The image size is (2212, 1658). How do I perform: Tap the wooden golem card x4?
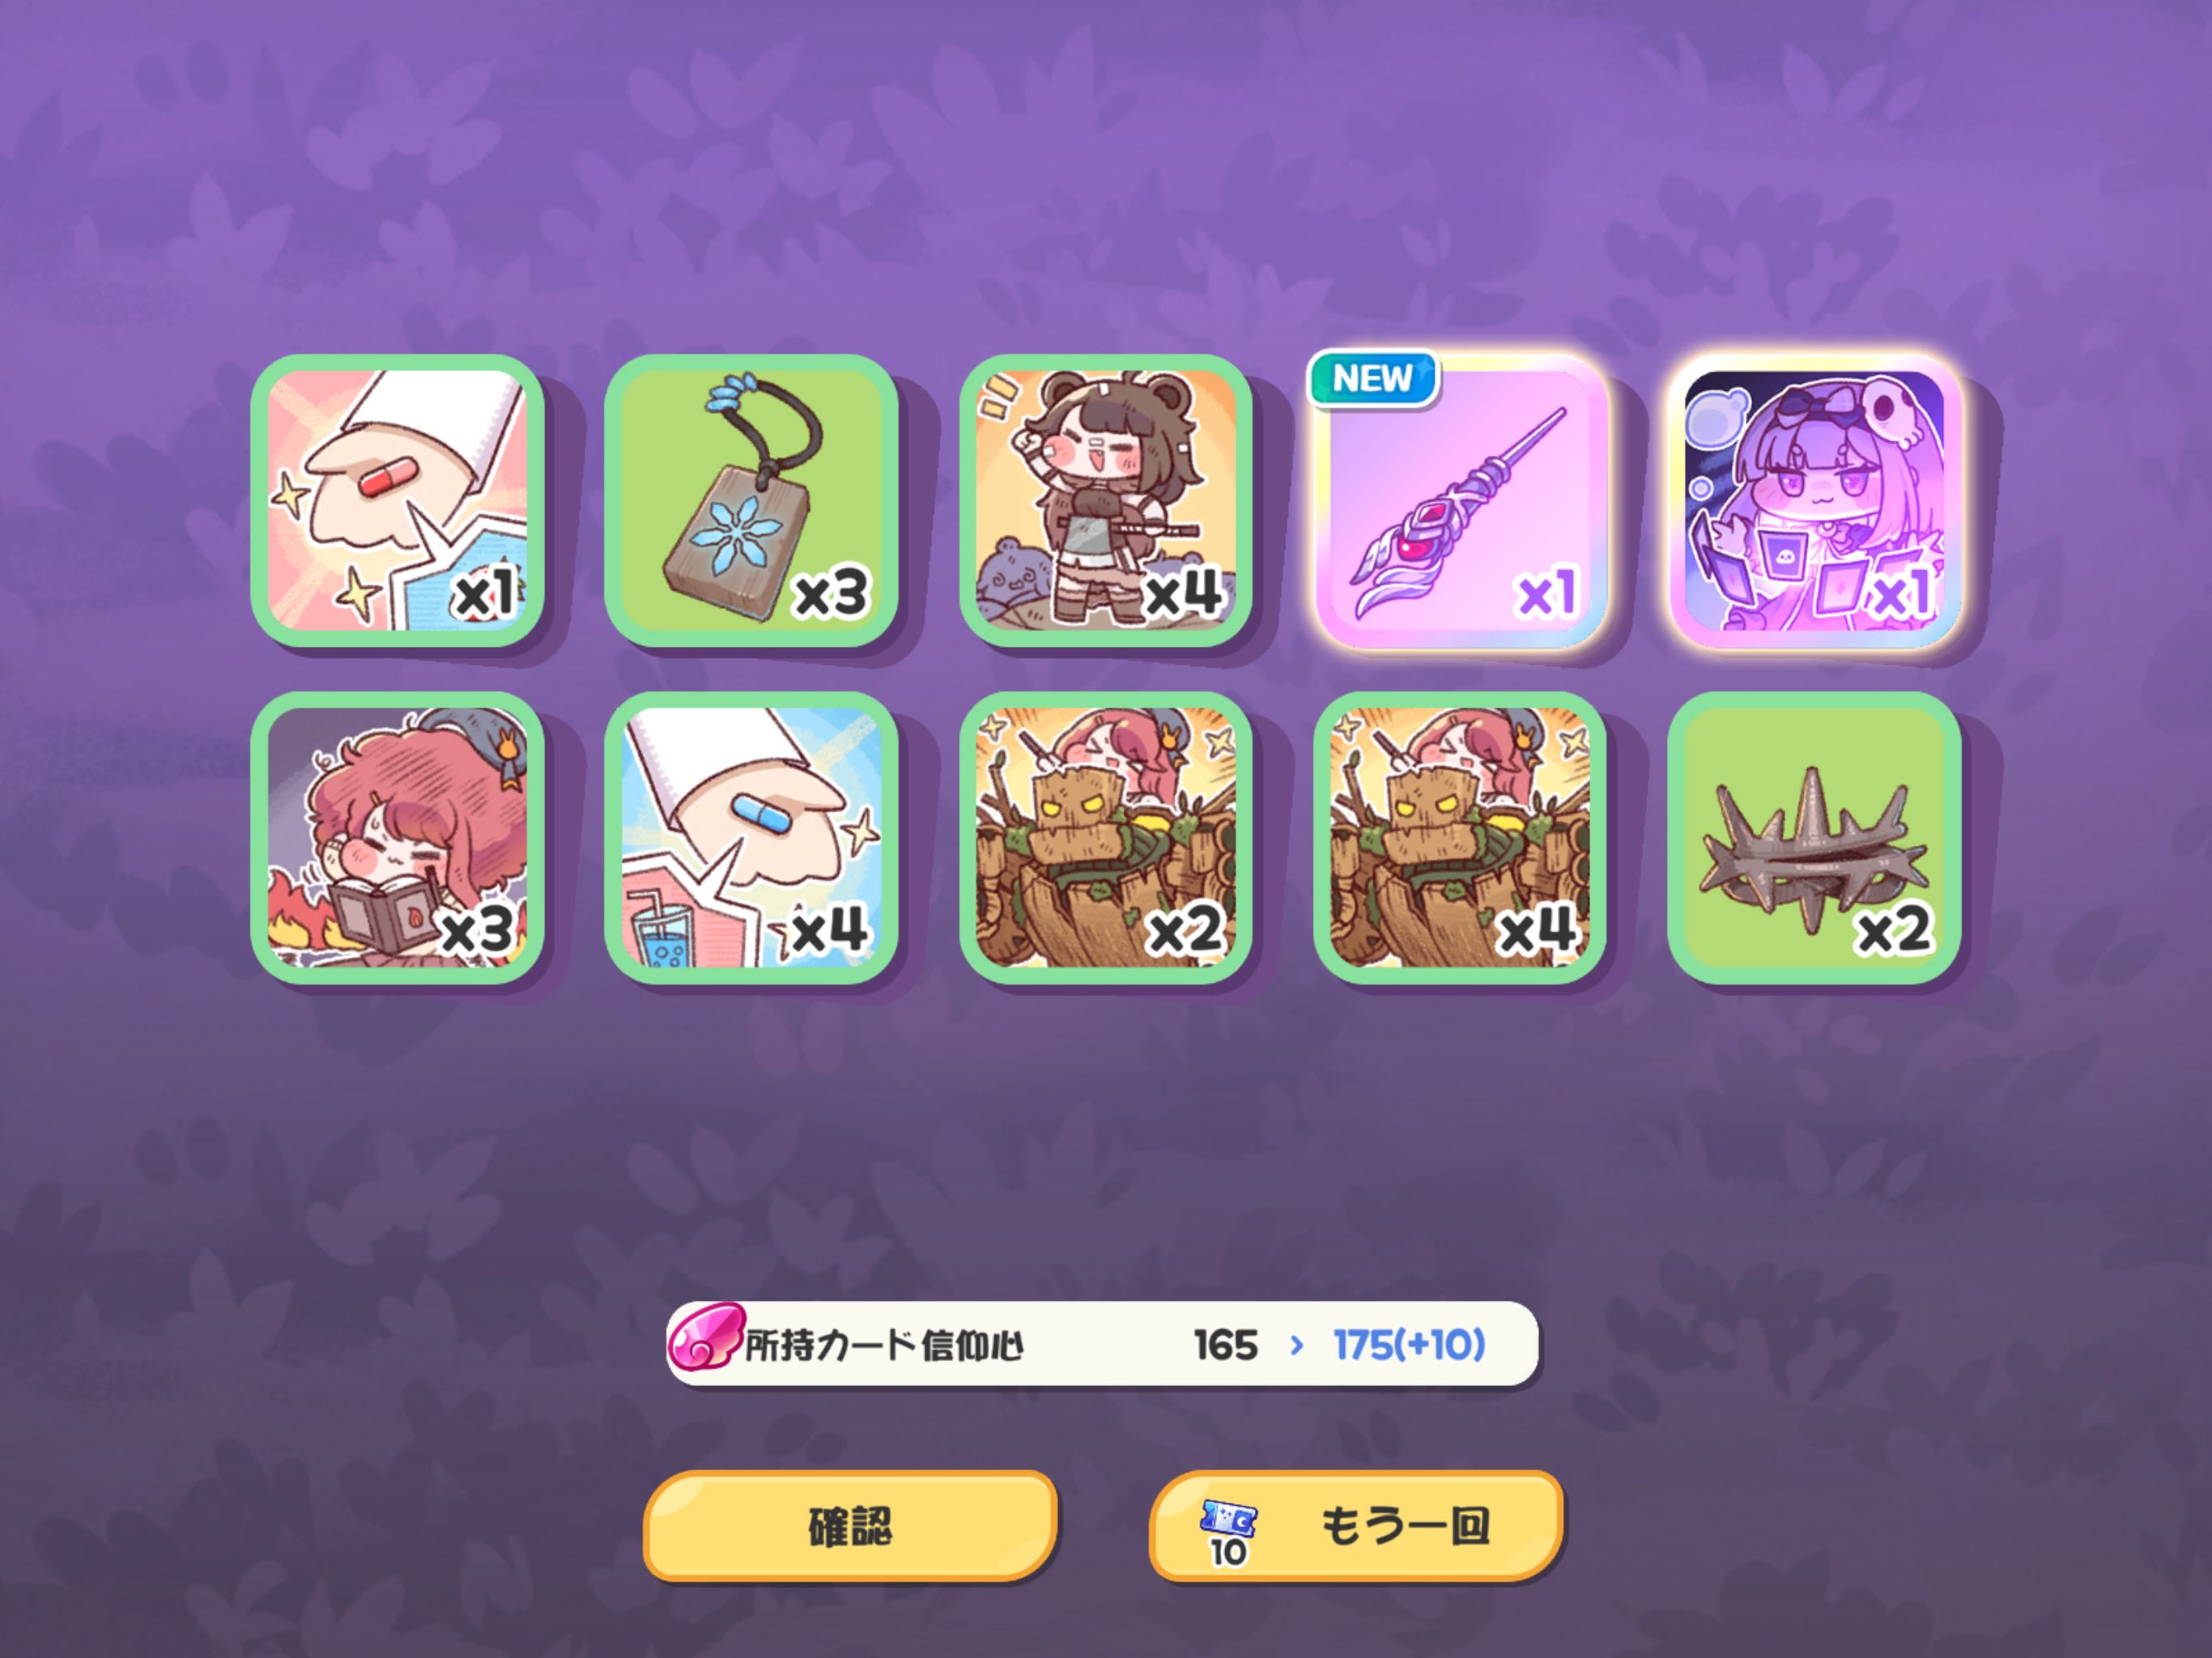tap(1460, 838)
